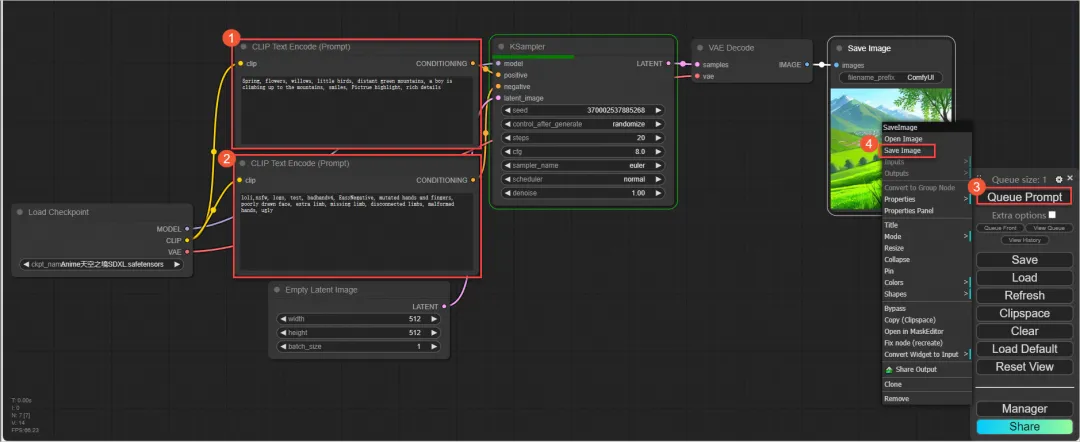Choose Open Image from context menu
This screenshot has width=1080, height=442.
pos(926,139)
